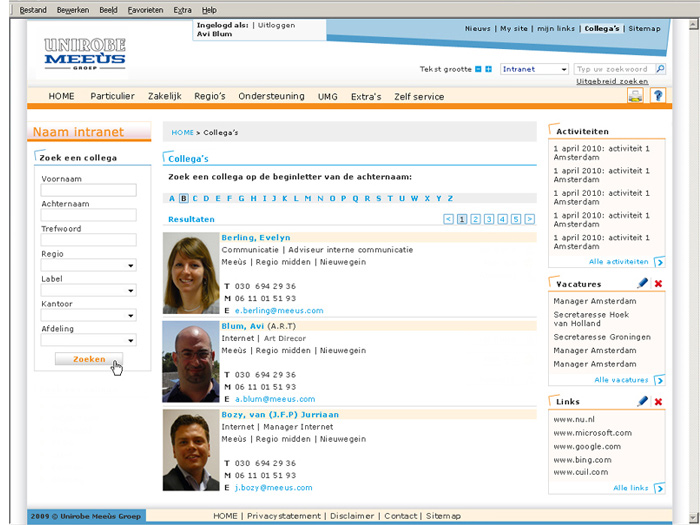Click the Voornaam input field
Image resolution: width=700 pixels, height=525 pixels.
tap(88, 190)
